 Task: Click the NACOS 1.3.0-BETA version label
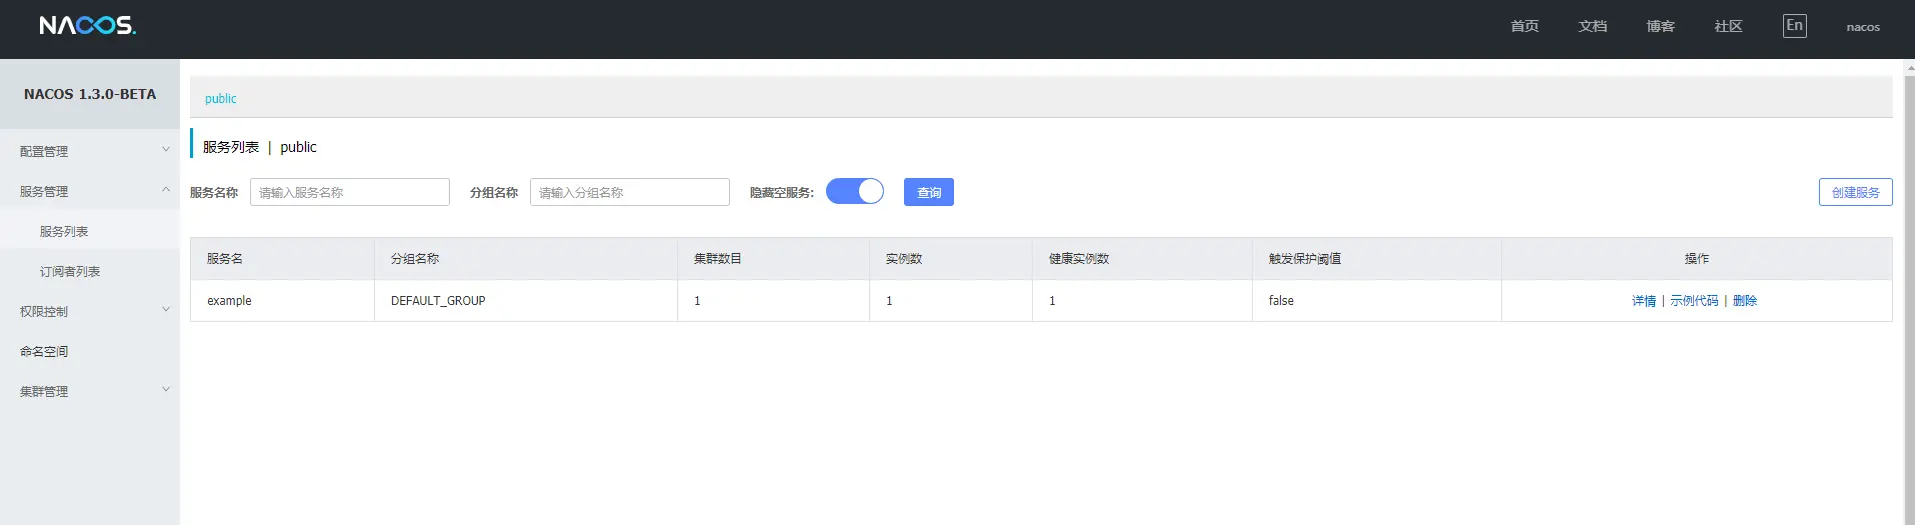point(90,94)
